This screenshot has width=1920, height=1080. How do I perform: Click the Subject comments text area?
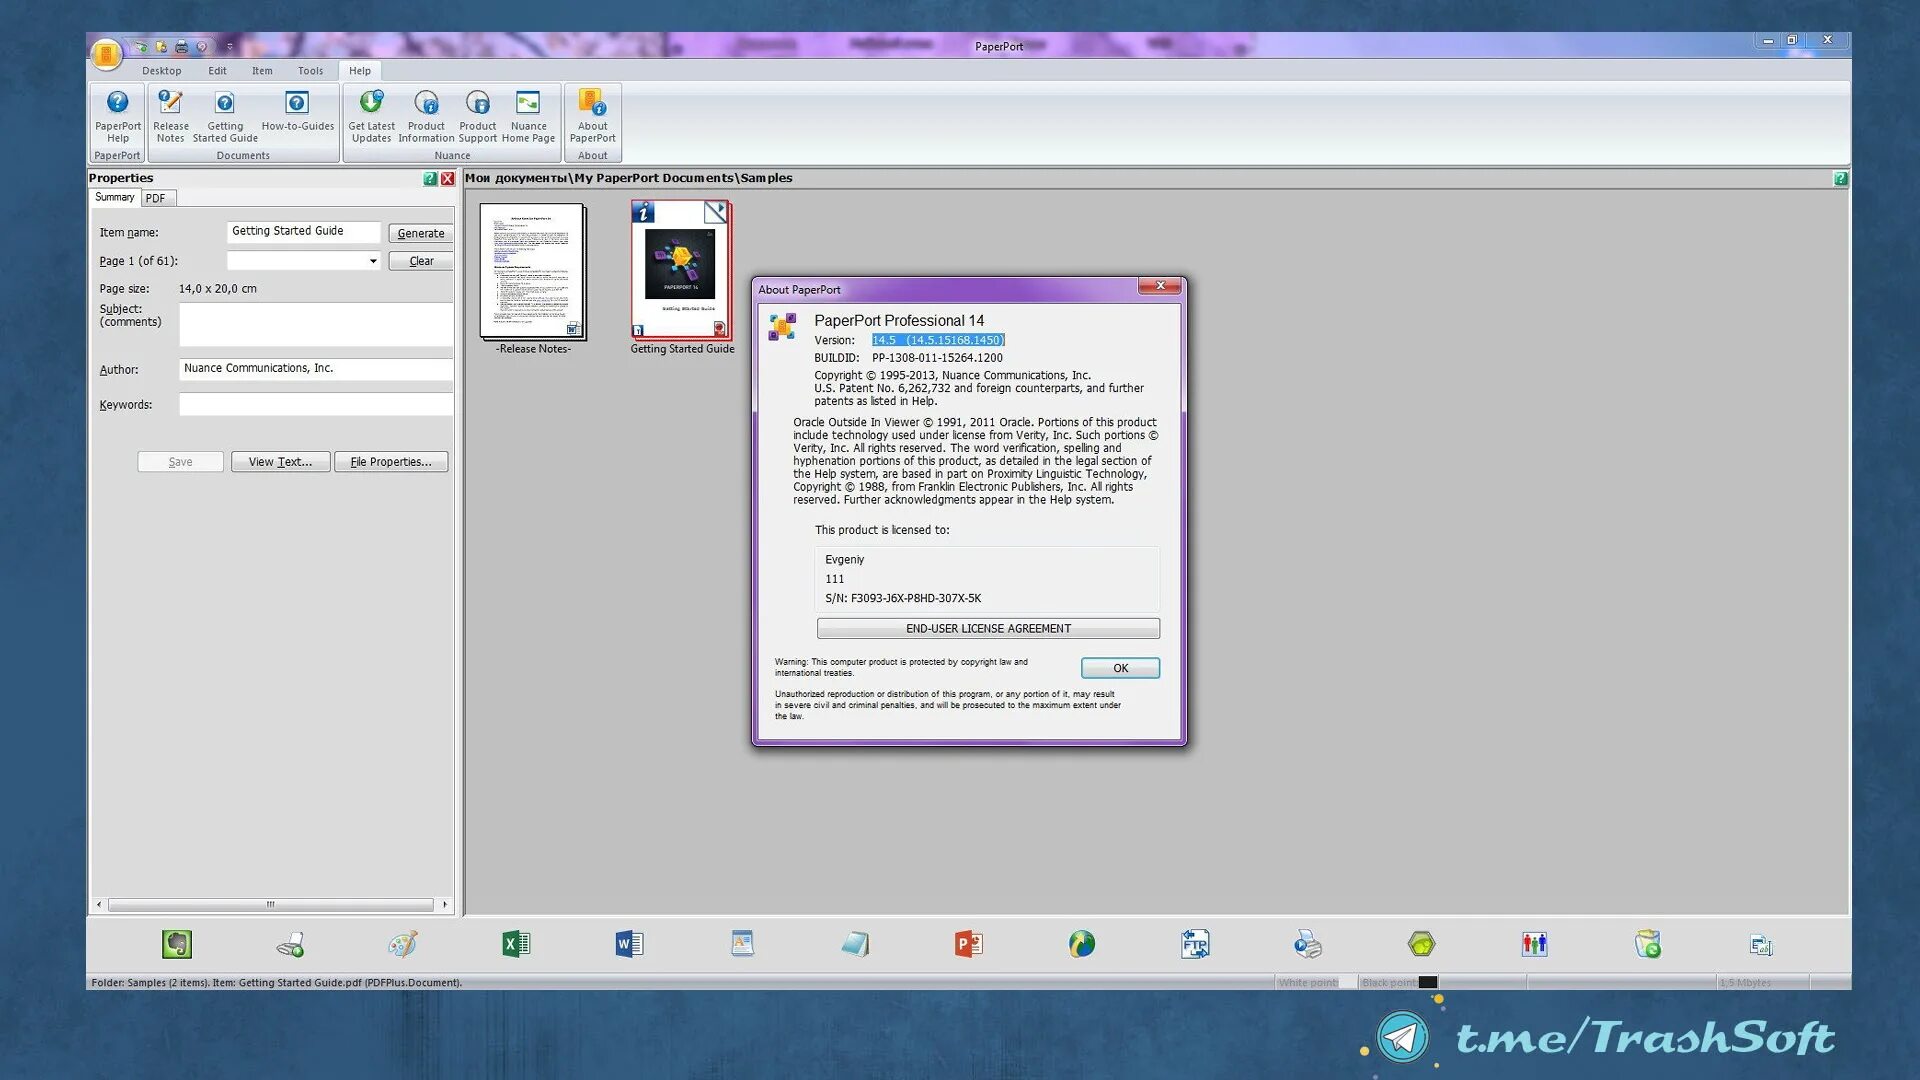coord(316,325)
